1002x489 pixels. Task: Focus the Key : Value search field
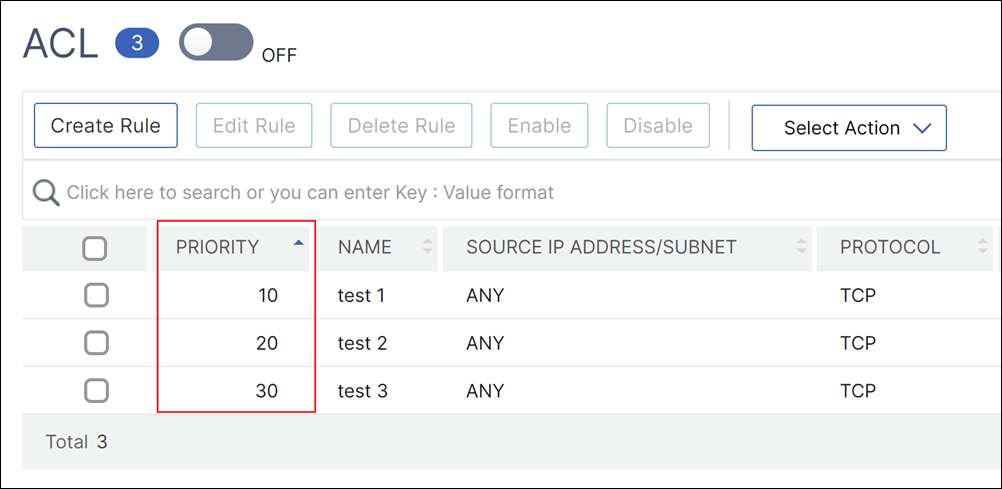click(x=511, y=192)
